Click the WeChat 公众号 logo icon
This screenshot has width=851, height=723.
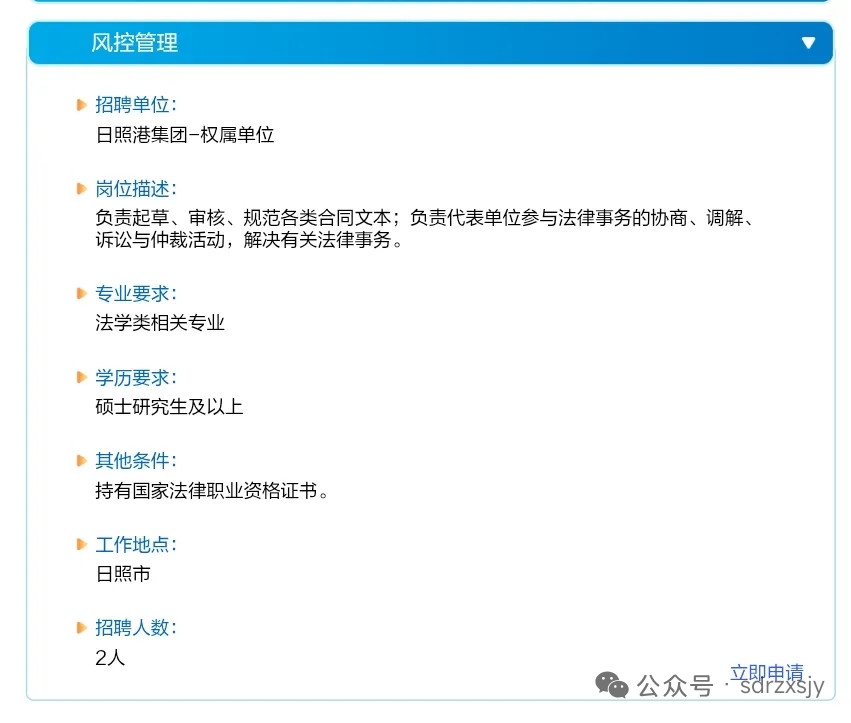612,685
